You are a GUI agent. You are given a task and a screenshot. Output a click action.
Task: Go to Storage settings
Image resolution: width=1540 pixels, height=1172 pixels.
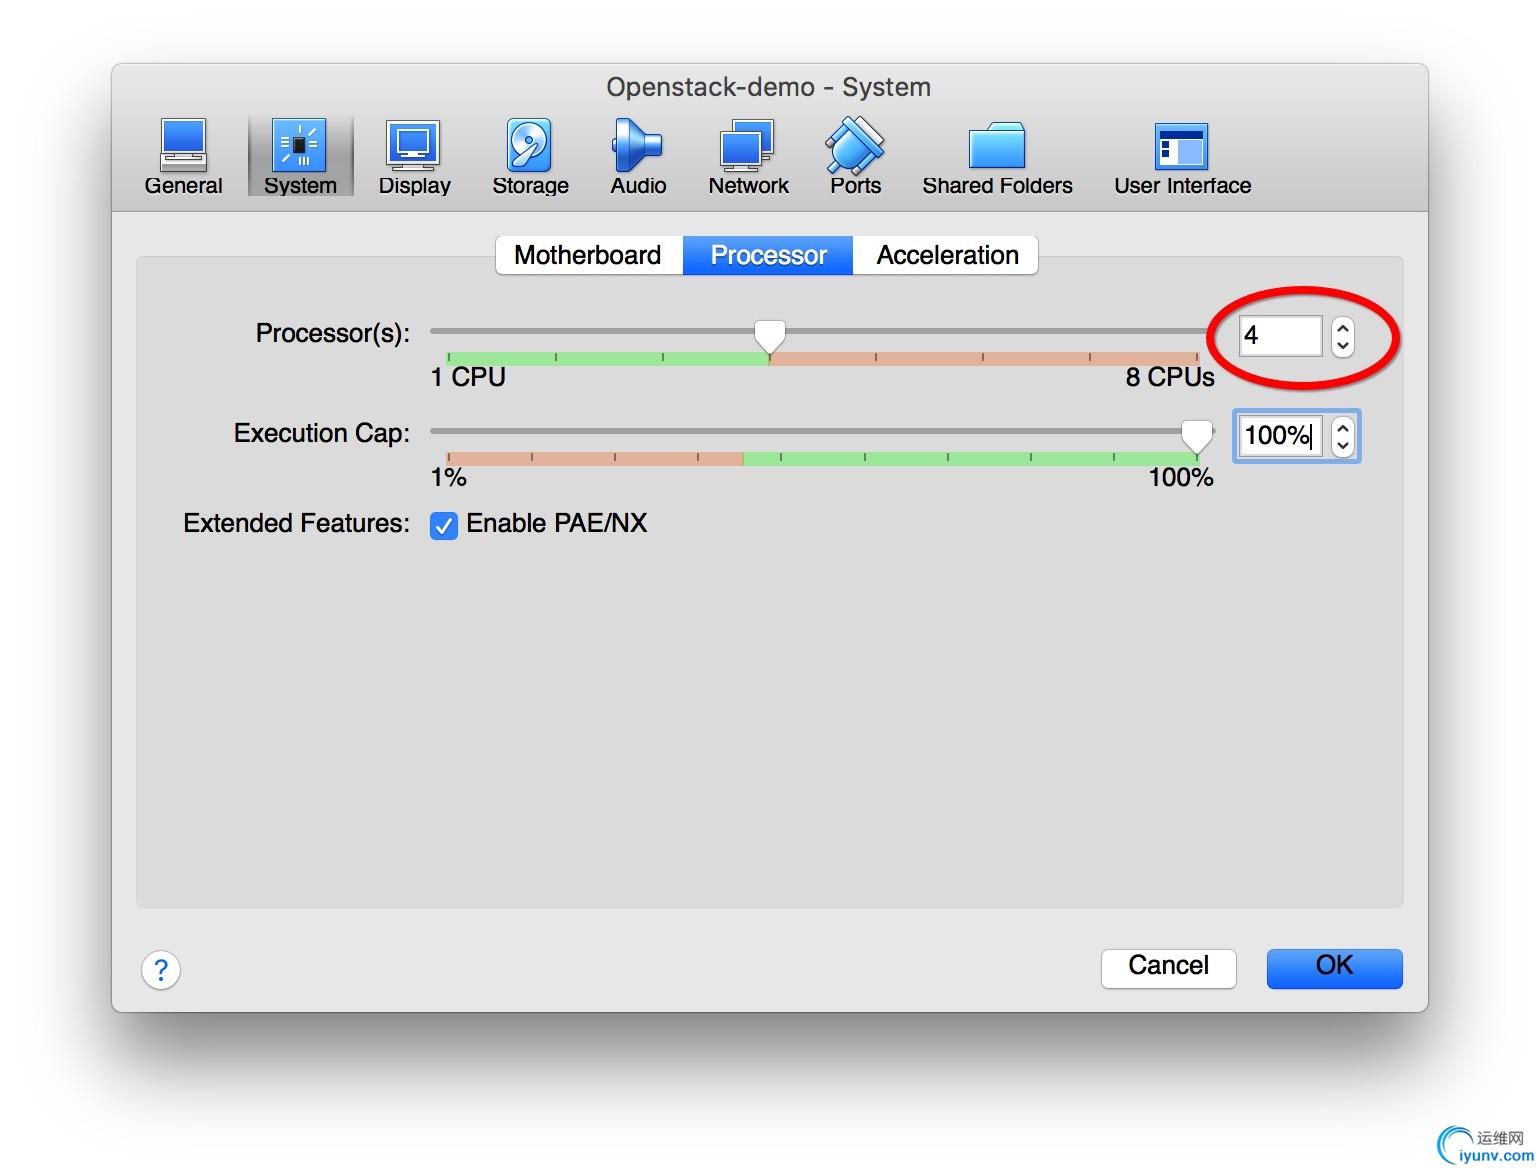tap(530, 157)
